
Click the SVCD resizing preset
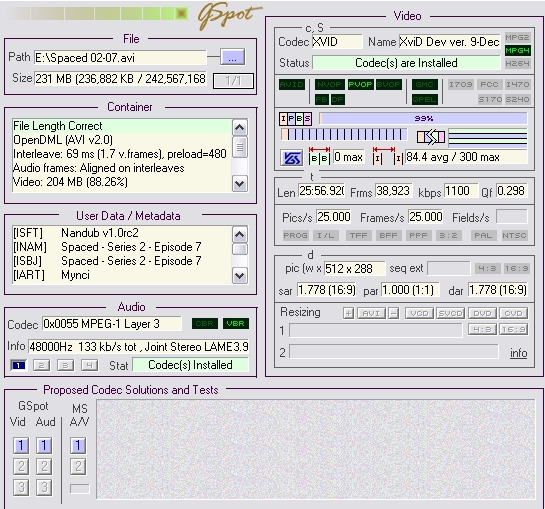(x=450, y=313)
